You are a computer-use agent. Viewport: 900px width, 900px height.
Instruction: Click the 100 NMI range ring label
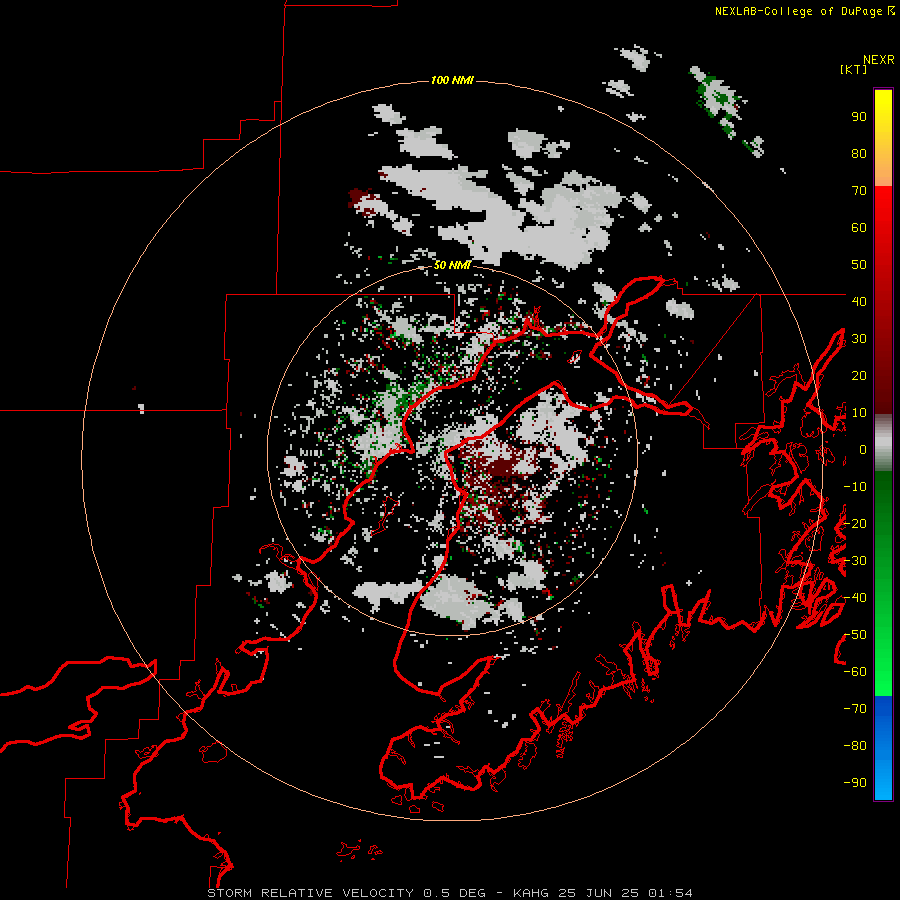point(452,80)
